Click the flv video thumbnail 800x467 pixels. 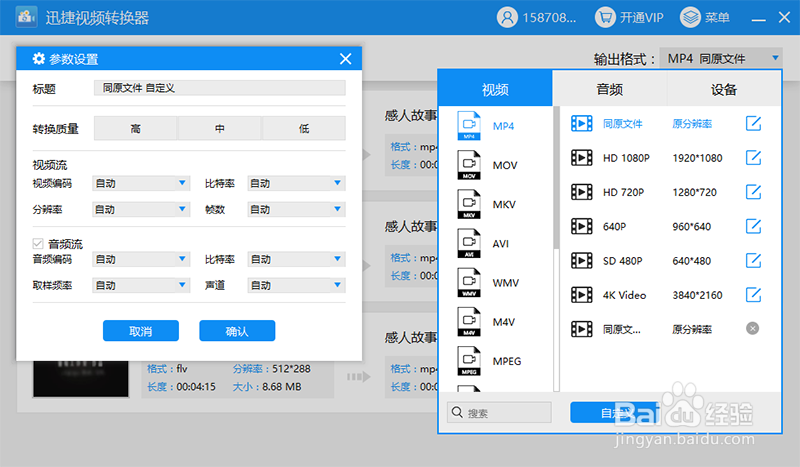coord(81,379)
